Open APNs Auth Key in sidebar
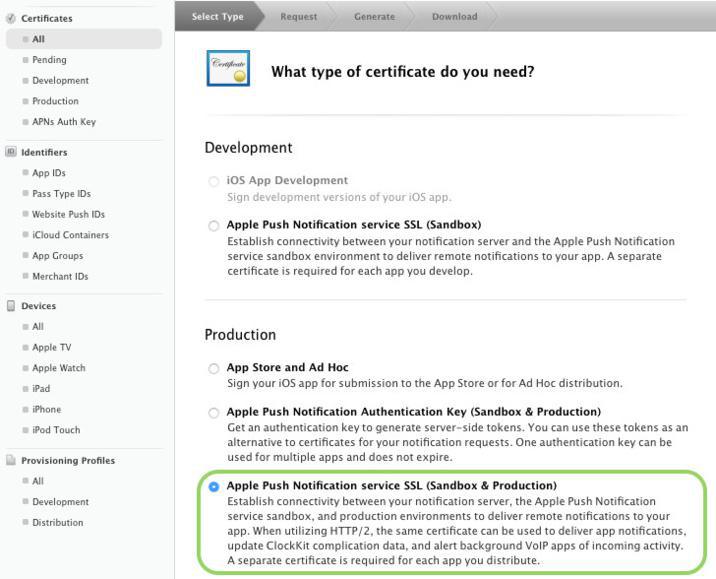 [64, 122]
